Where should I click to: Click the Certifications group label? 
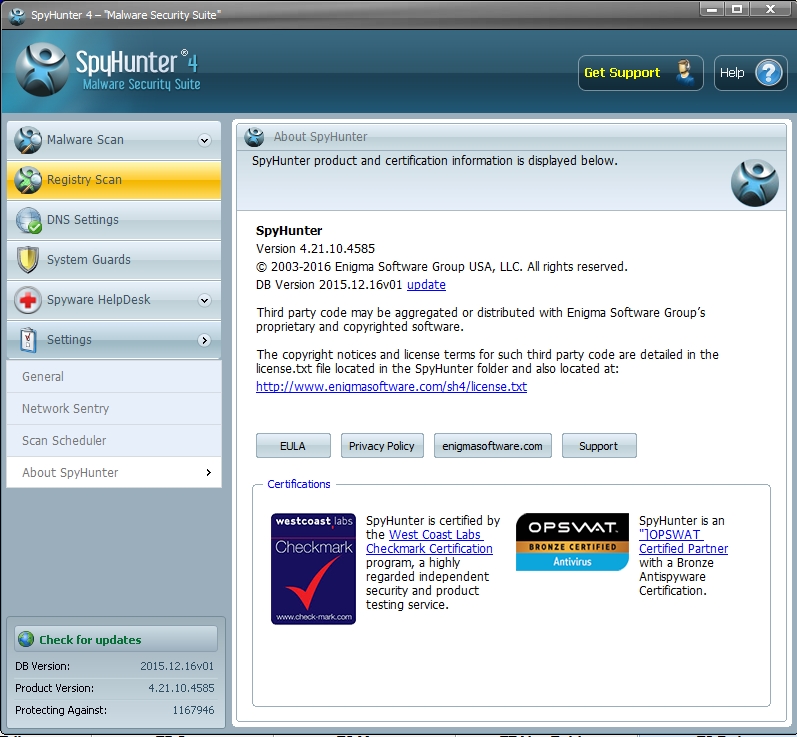(299, 484)
